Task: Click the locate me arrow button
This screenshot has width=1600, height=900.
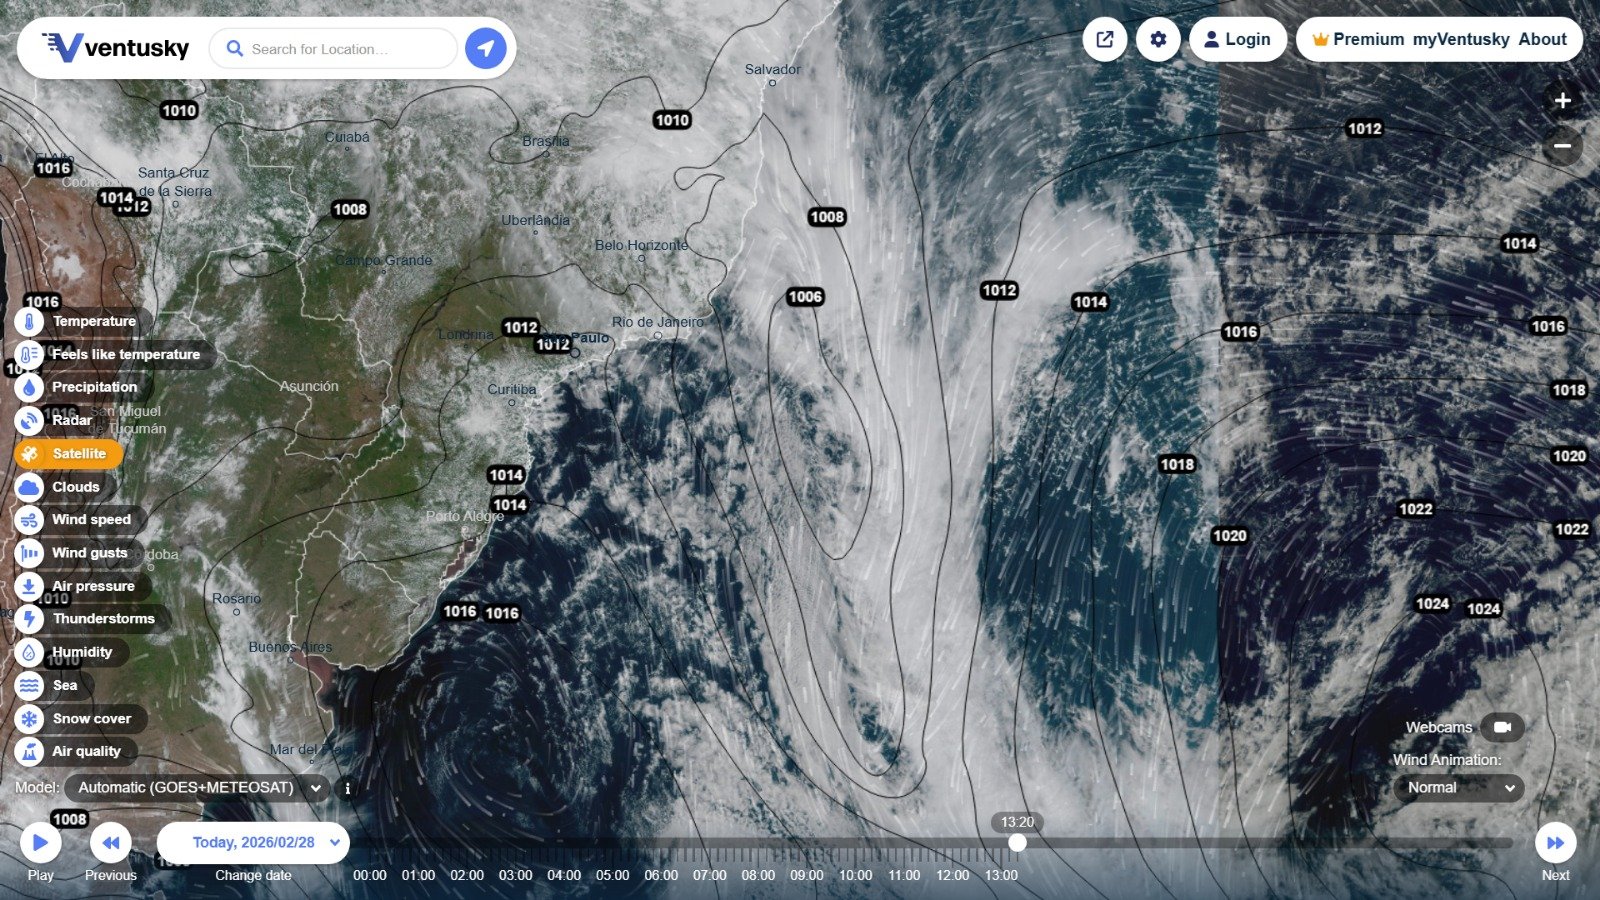Action: [486, 48]
